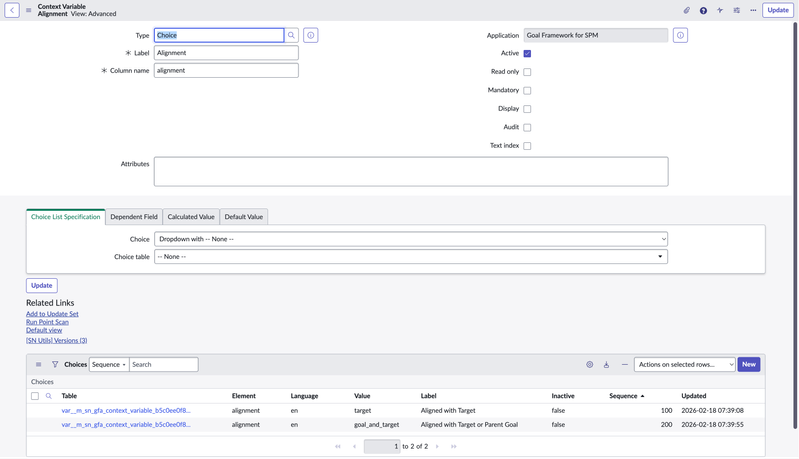Show info for the Application field

click(680, 35)
